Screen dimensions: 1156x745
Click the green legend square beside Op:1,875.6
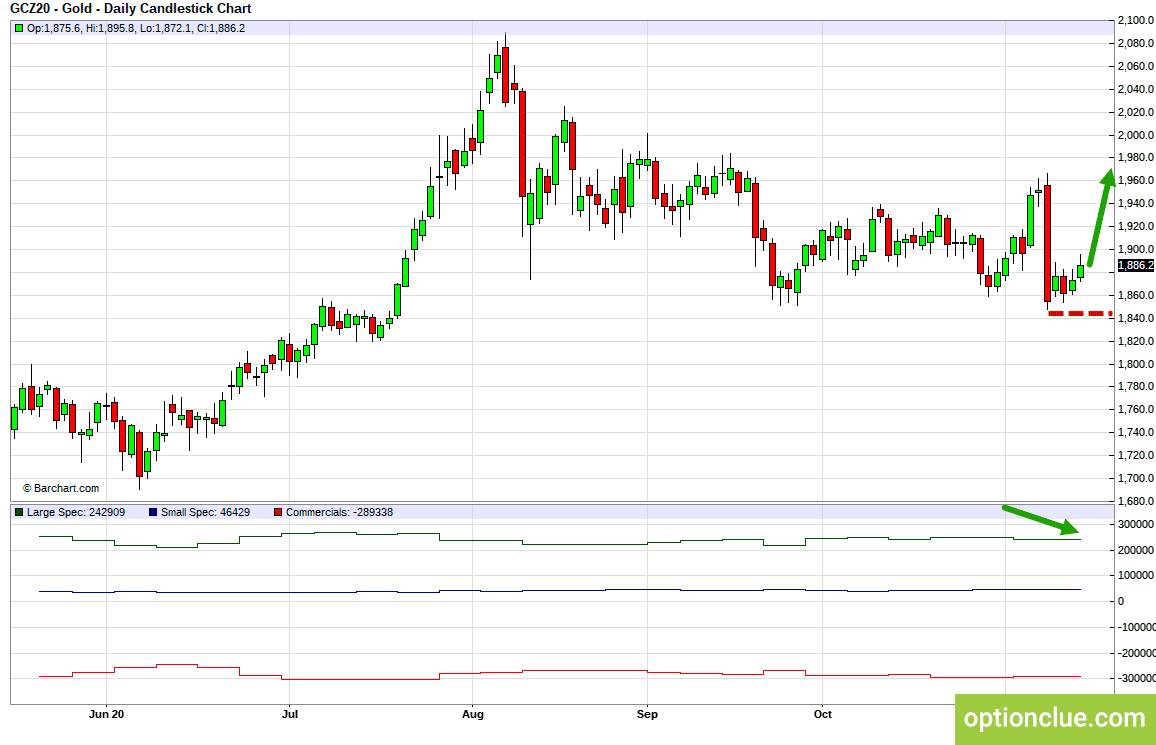tap(19, 29)
